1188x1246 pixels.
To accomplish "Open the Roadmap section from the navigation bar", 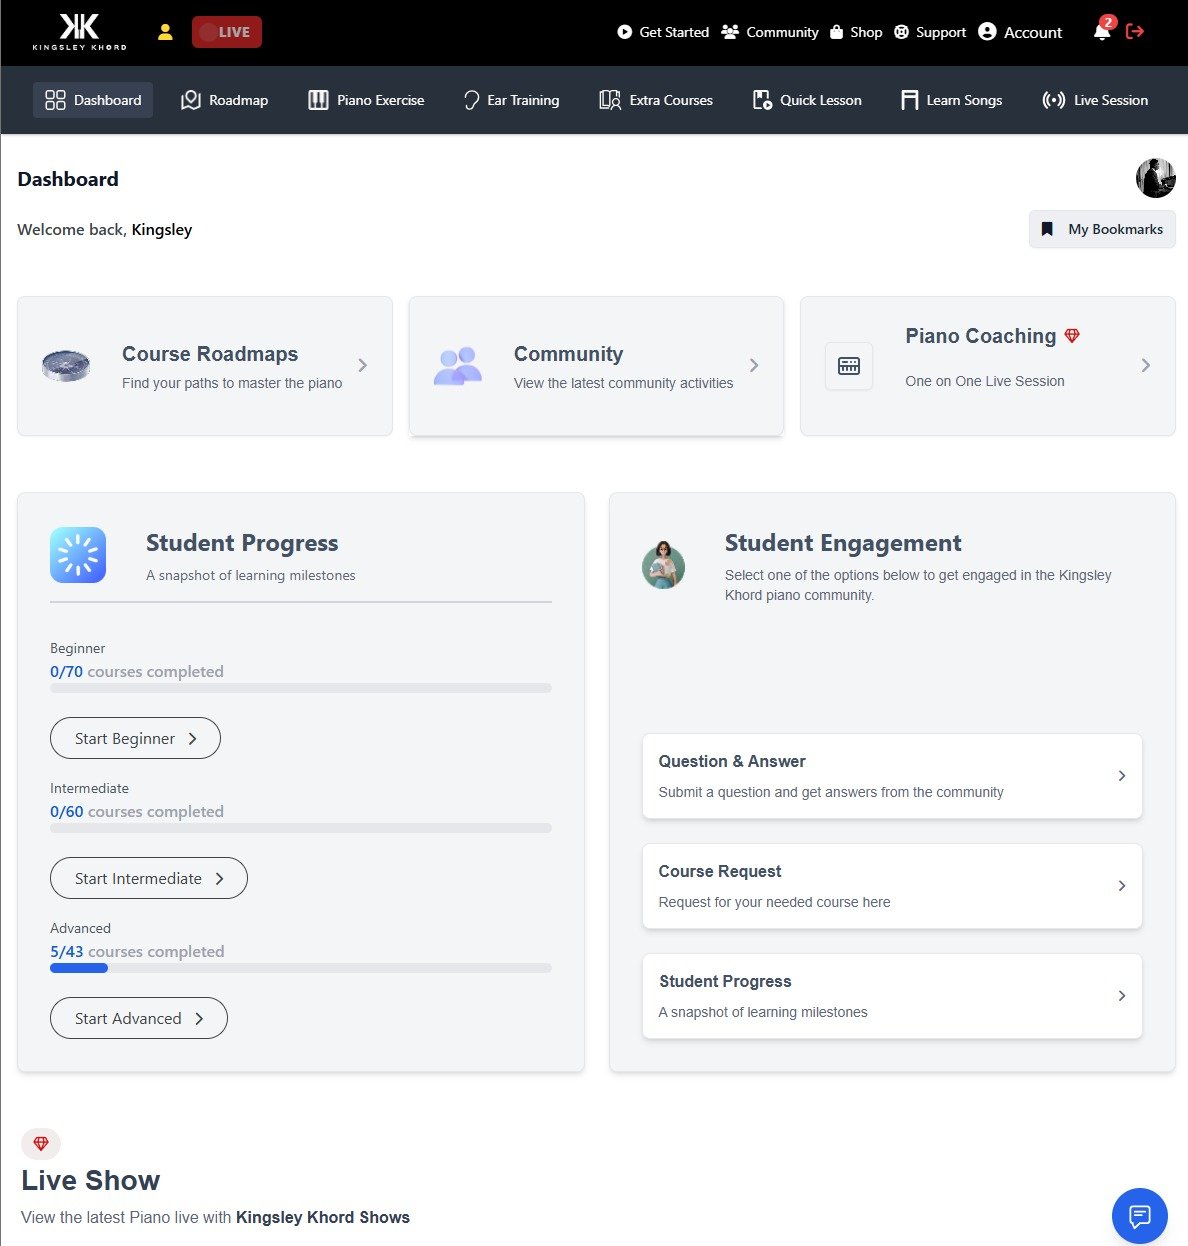I will [x=224, y=100].
